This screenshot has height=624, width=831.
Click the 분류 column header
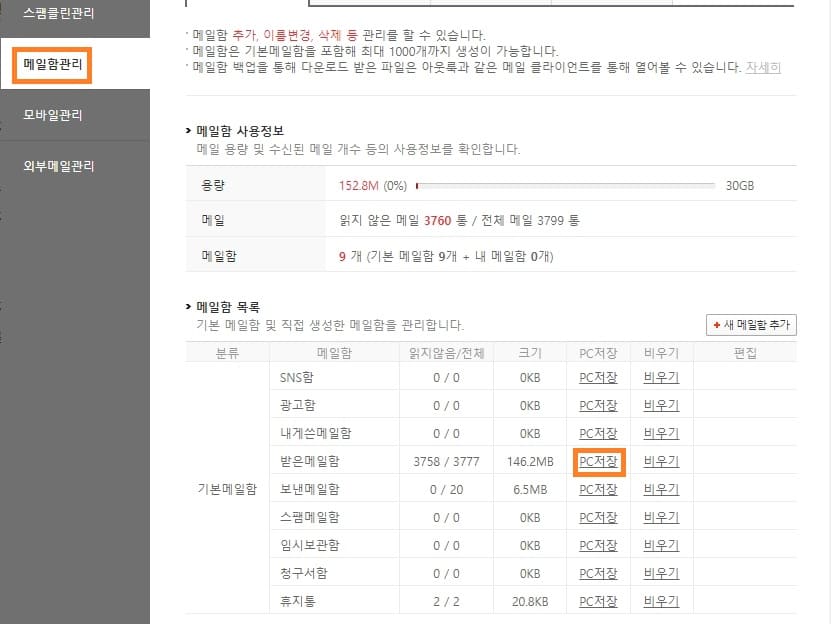coord(227,353)
